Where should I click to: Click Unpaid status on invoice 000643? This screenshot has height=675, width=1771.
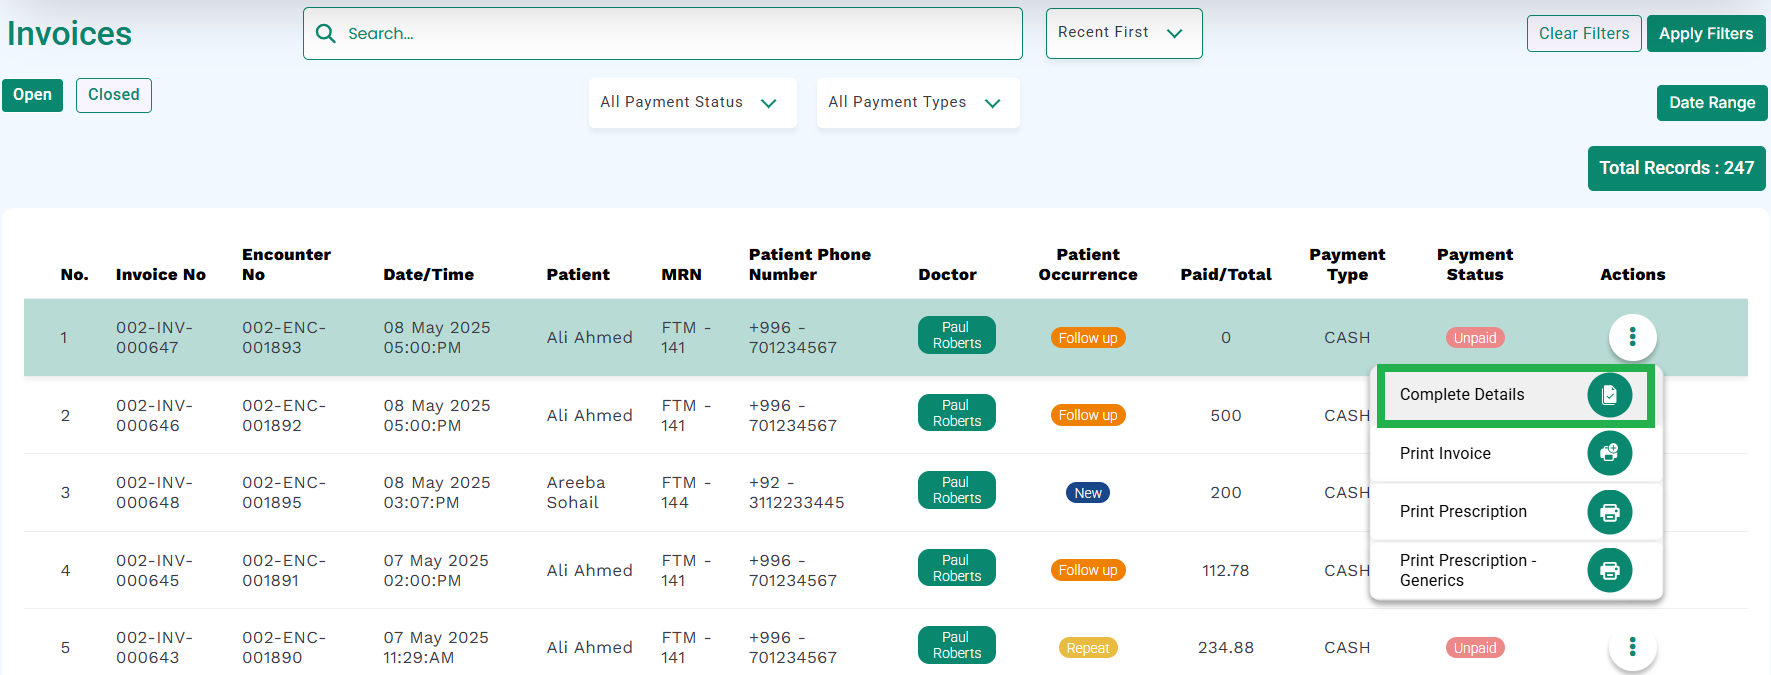[1475, 648]
